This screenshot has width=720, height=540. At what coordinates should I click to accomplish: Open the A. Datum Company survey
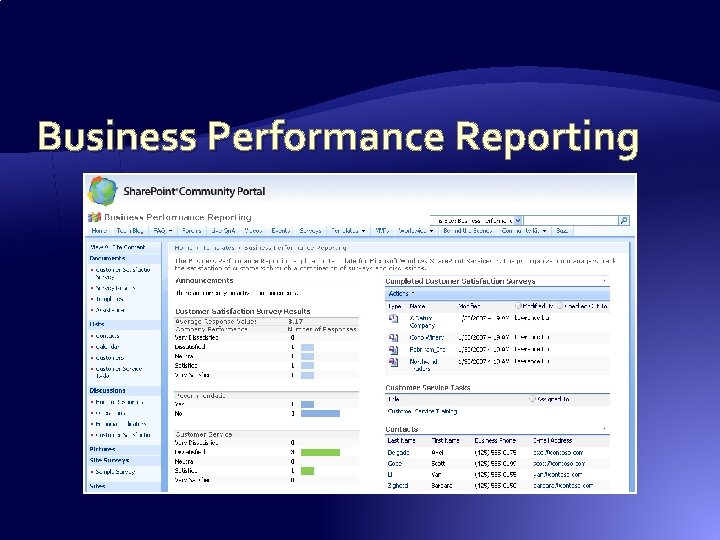(422, 321)
